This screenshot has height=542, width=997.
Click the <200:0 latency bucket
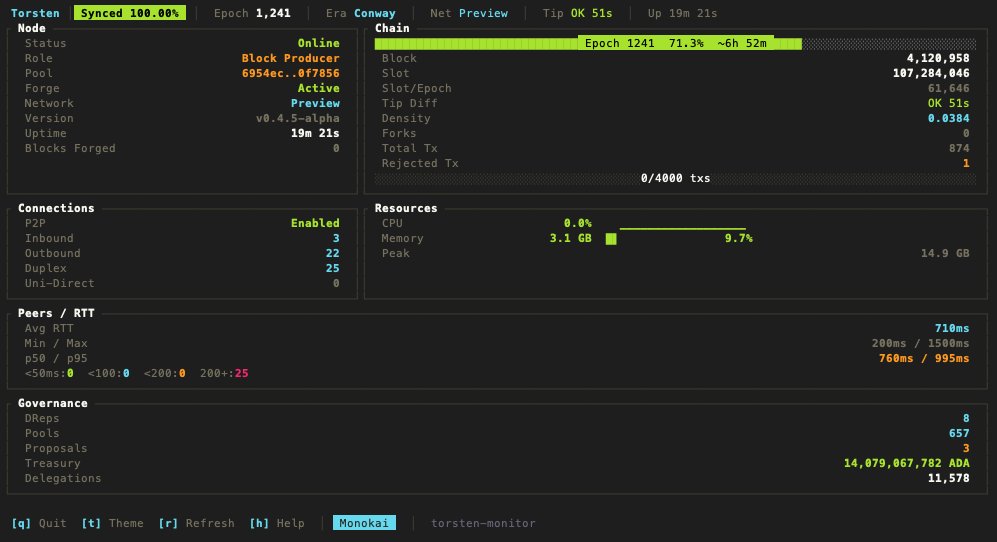tap(165, 373)
